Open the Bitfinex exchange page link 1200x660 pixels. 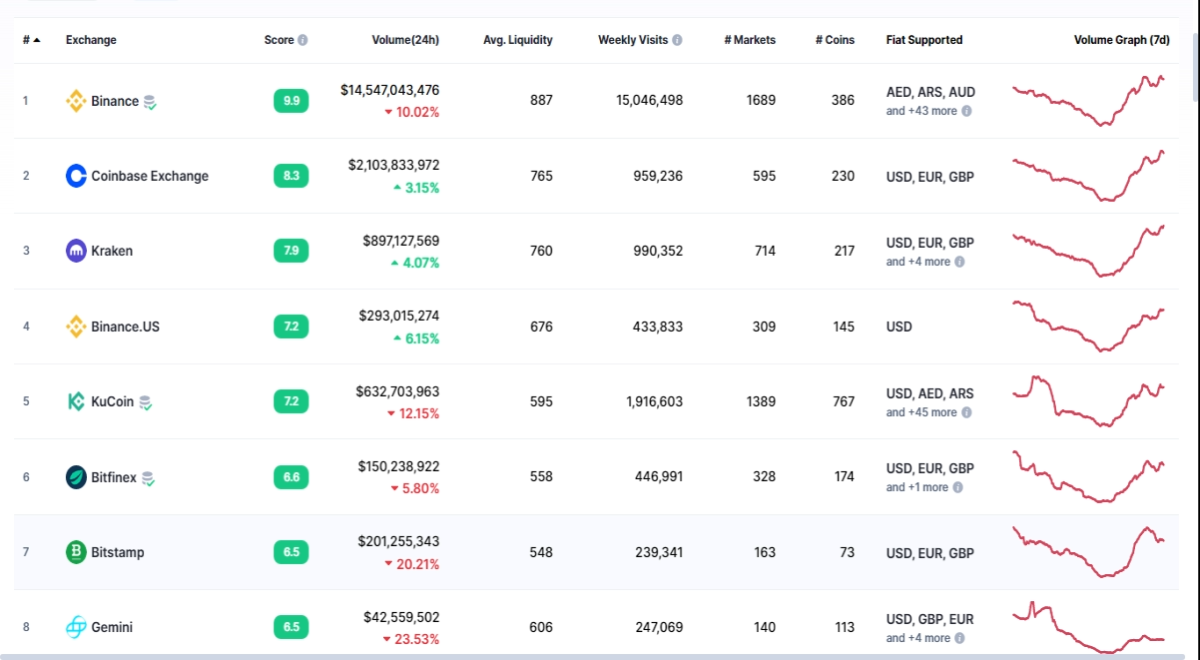point(114,477)
